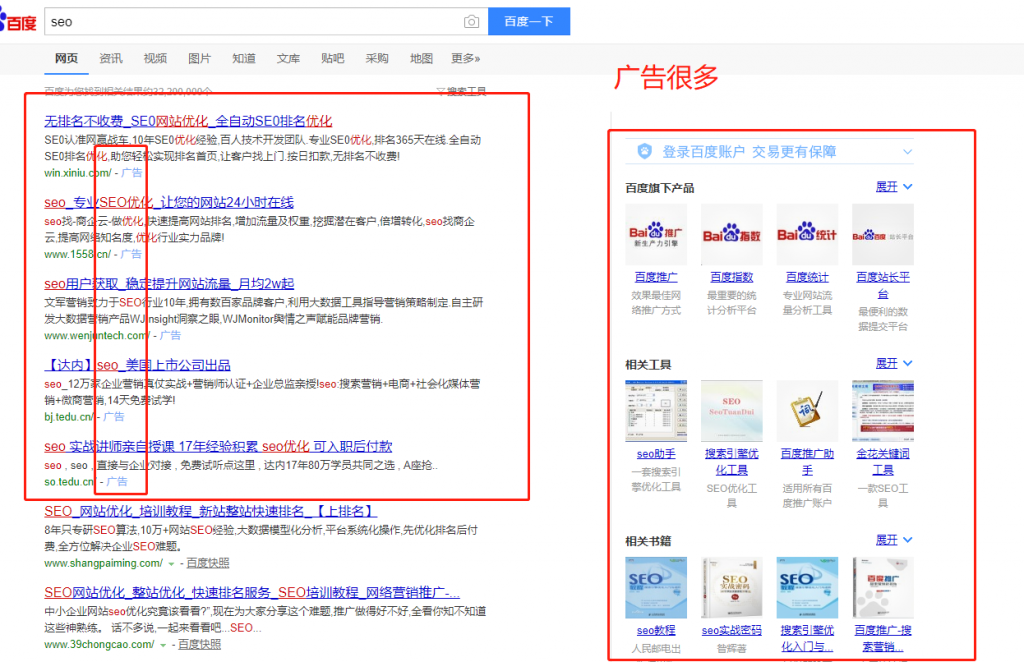
Task: Click the seo助手 tool thumbnail
Action: click(656, 411)
